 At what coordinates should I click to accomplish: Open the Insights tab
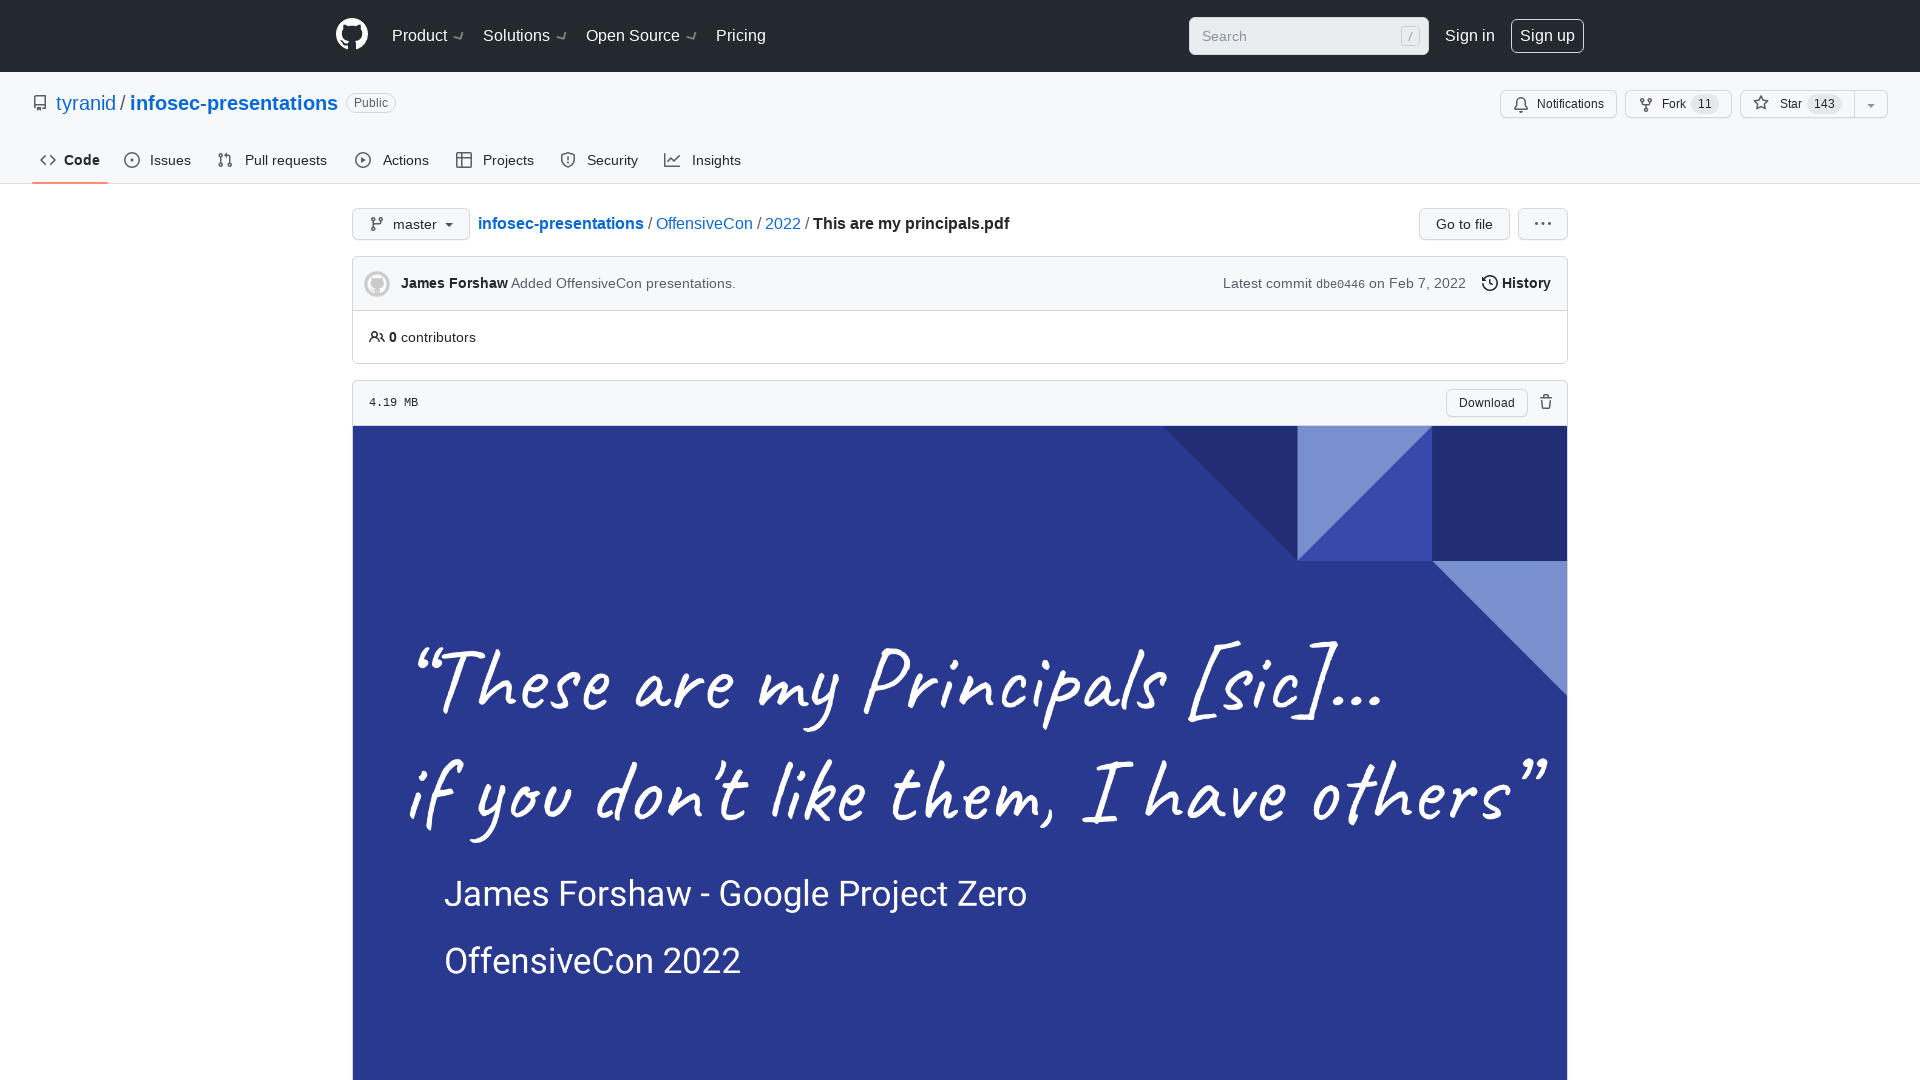[x=702, y=160]
